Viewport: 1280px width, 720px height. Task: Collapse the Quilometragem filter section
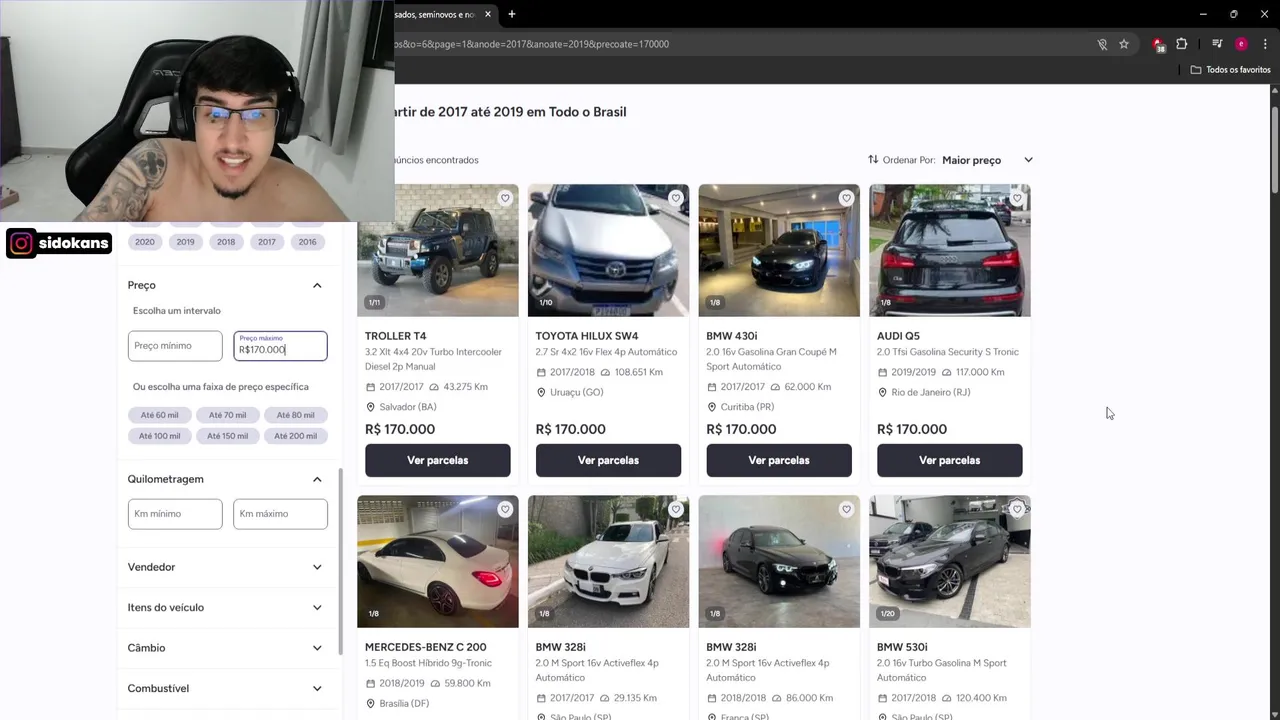coord(317,479)
